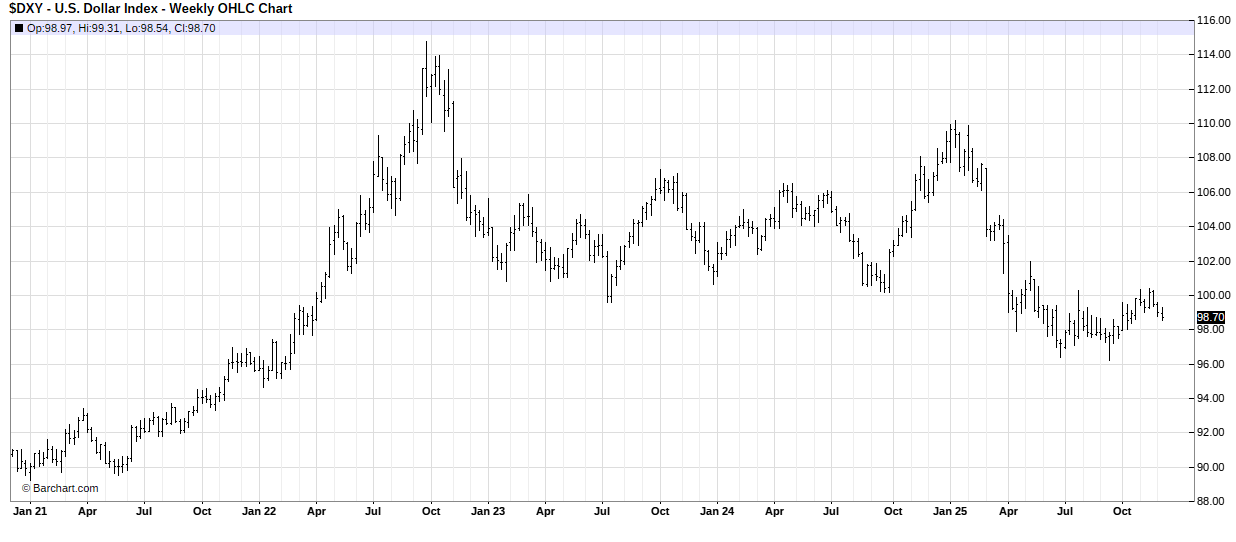Click the first weekly bar at chart start
The image size is (1236, 542).
coord(12,453)
